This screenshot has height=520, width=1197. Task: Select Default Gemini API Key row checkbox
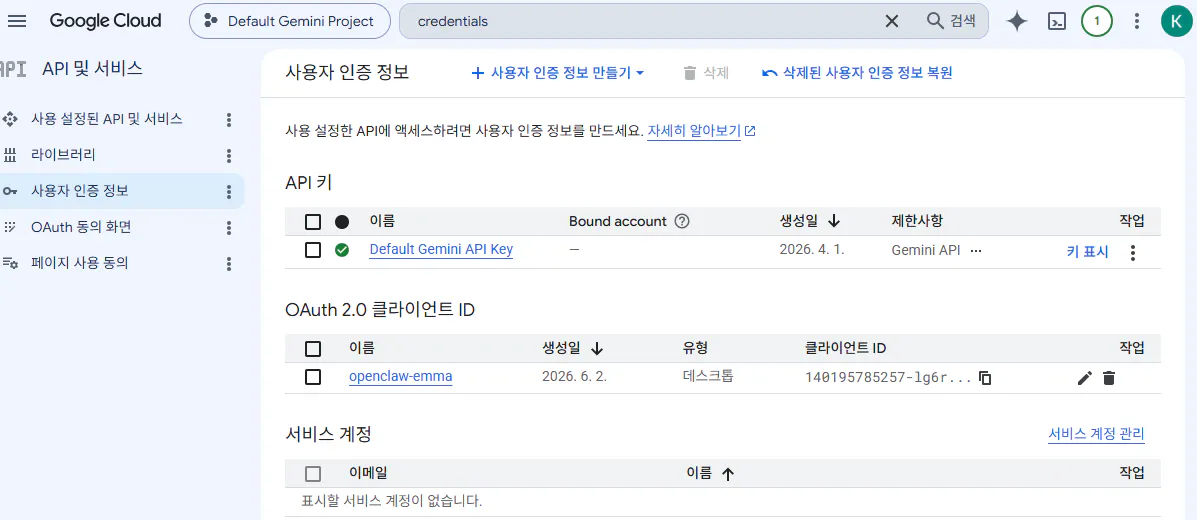(312, 250)
